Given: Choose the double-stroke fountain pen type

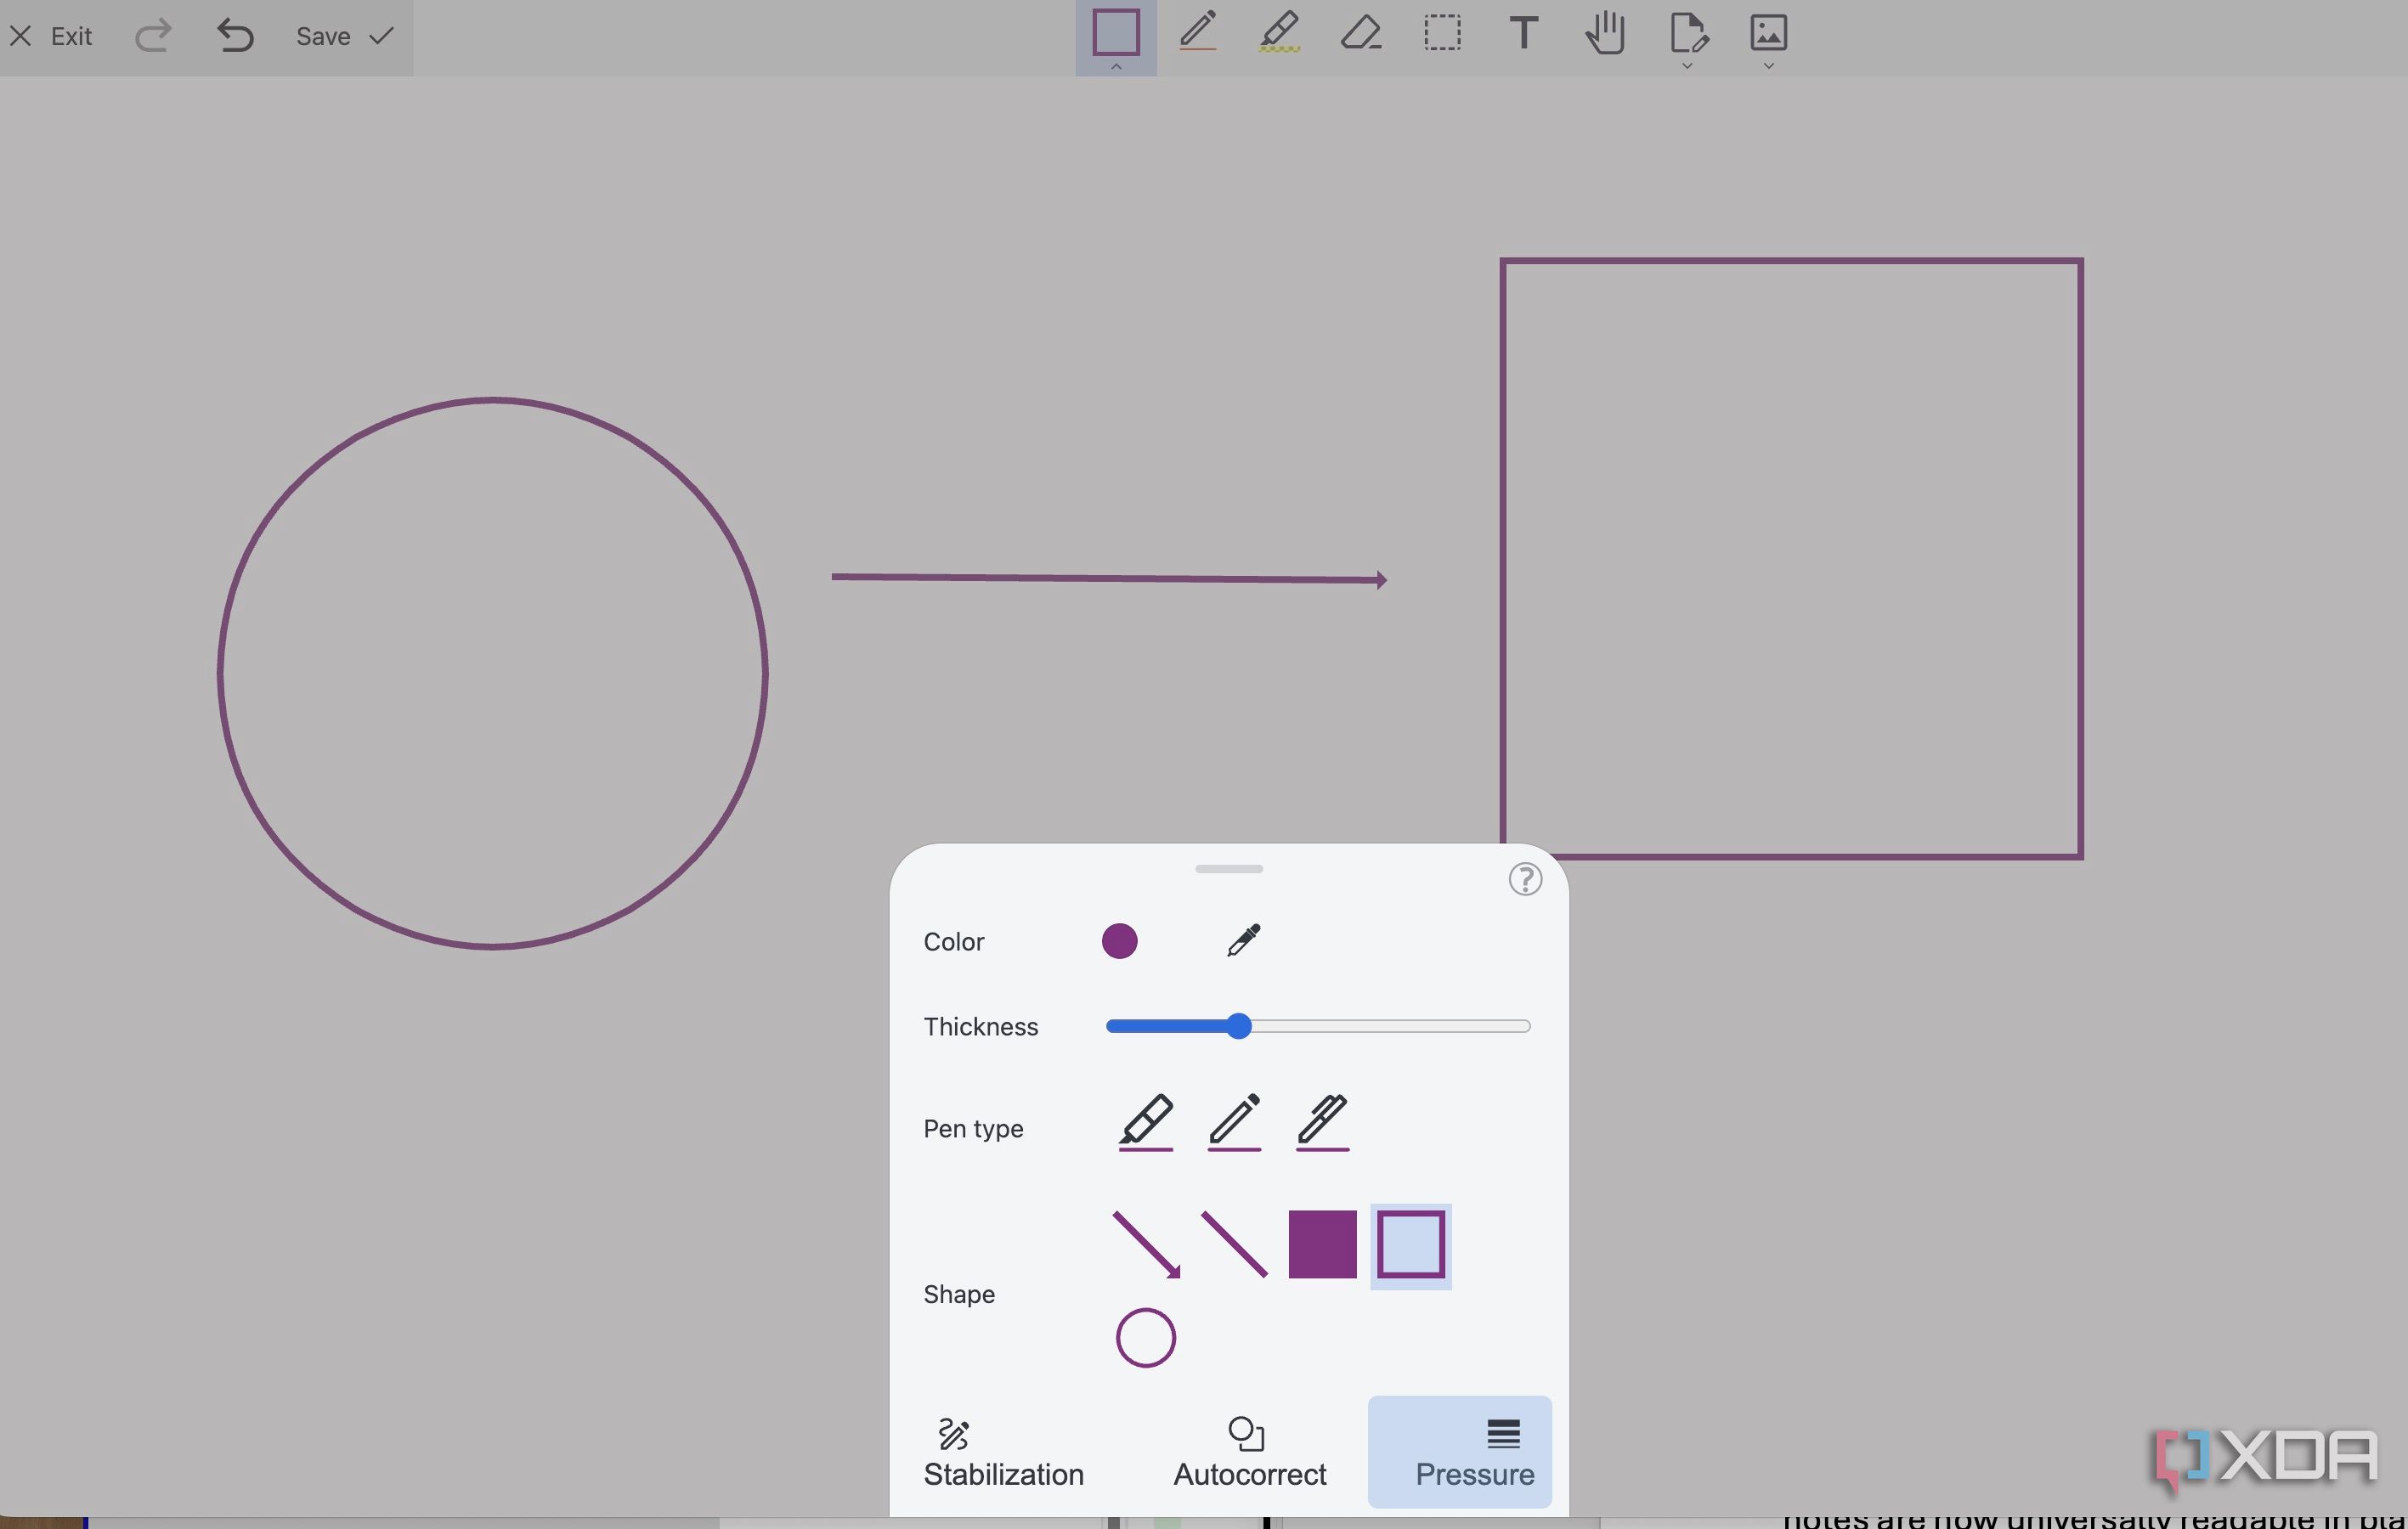Looking at the screenshot, I should pyautogui.click(x=1322, y=1121).
